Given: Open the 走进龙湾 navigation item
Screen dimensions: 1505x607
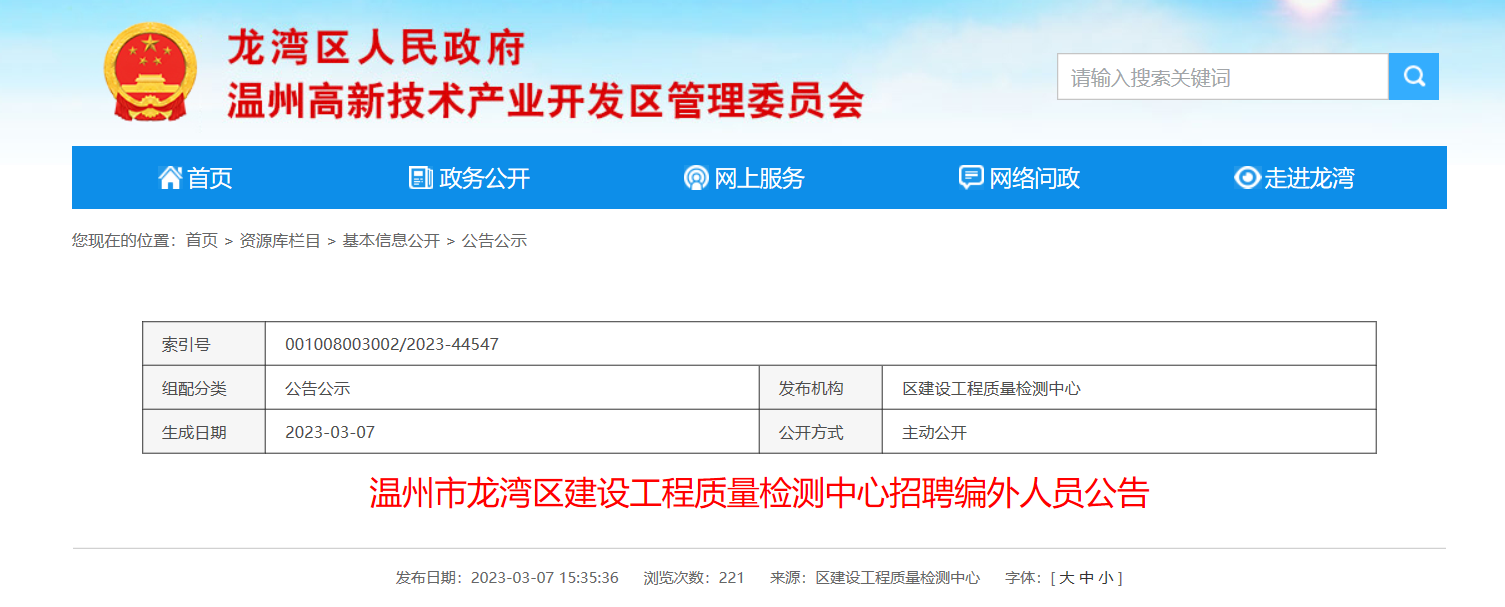Looking at the screenshot, I should 1295,178.
